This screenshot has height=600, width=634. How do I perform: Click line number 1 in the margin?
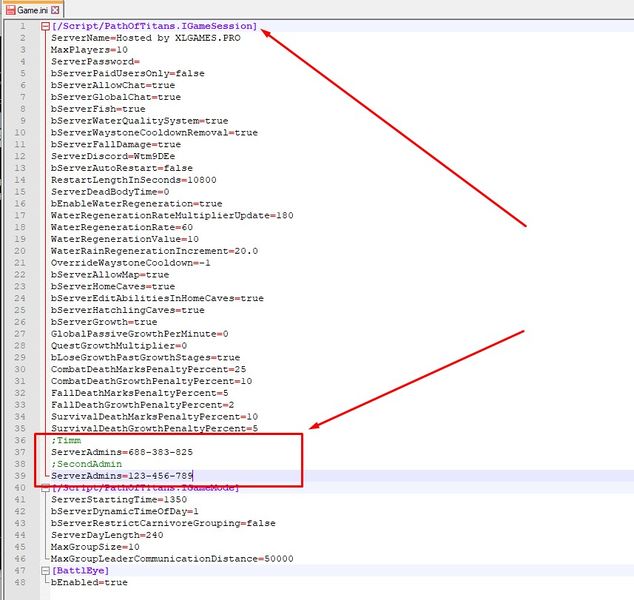[21, 26]
